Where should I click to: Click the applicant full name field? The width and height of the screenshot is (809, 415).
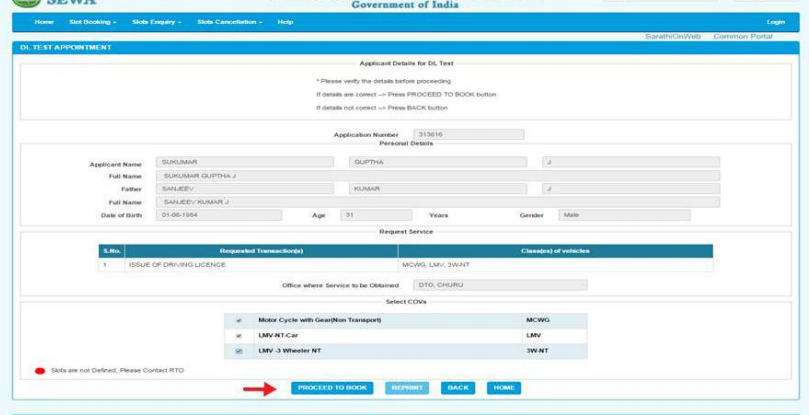[x=438, y=176]
